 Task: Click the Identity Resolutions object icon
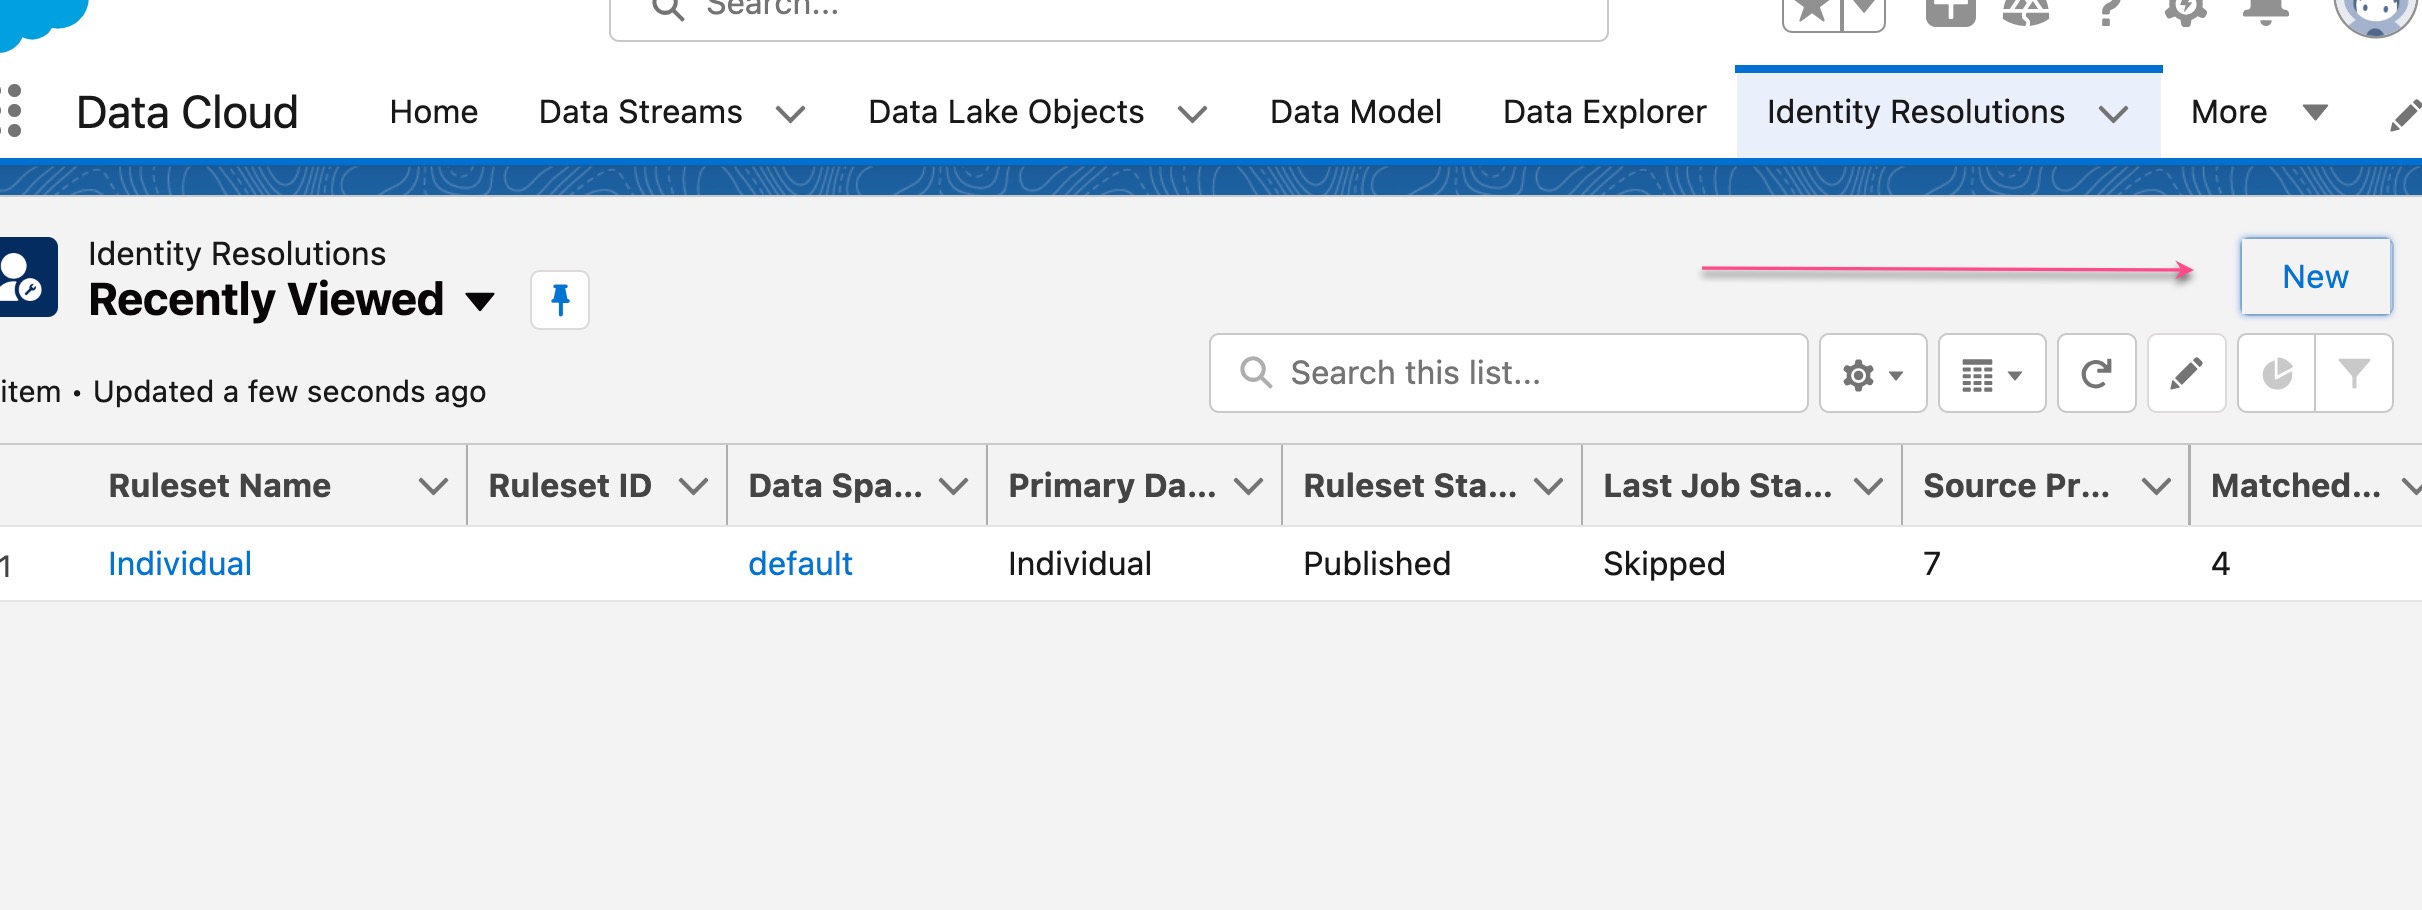[x=28, y=277]
